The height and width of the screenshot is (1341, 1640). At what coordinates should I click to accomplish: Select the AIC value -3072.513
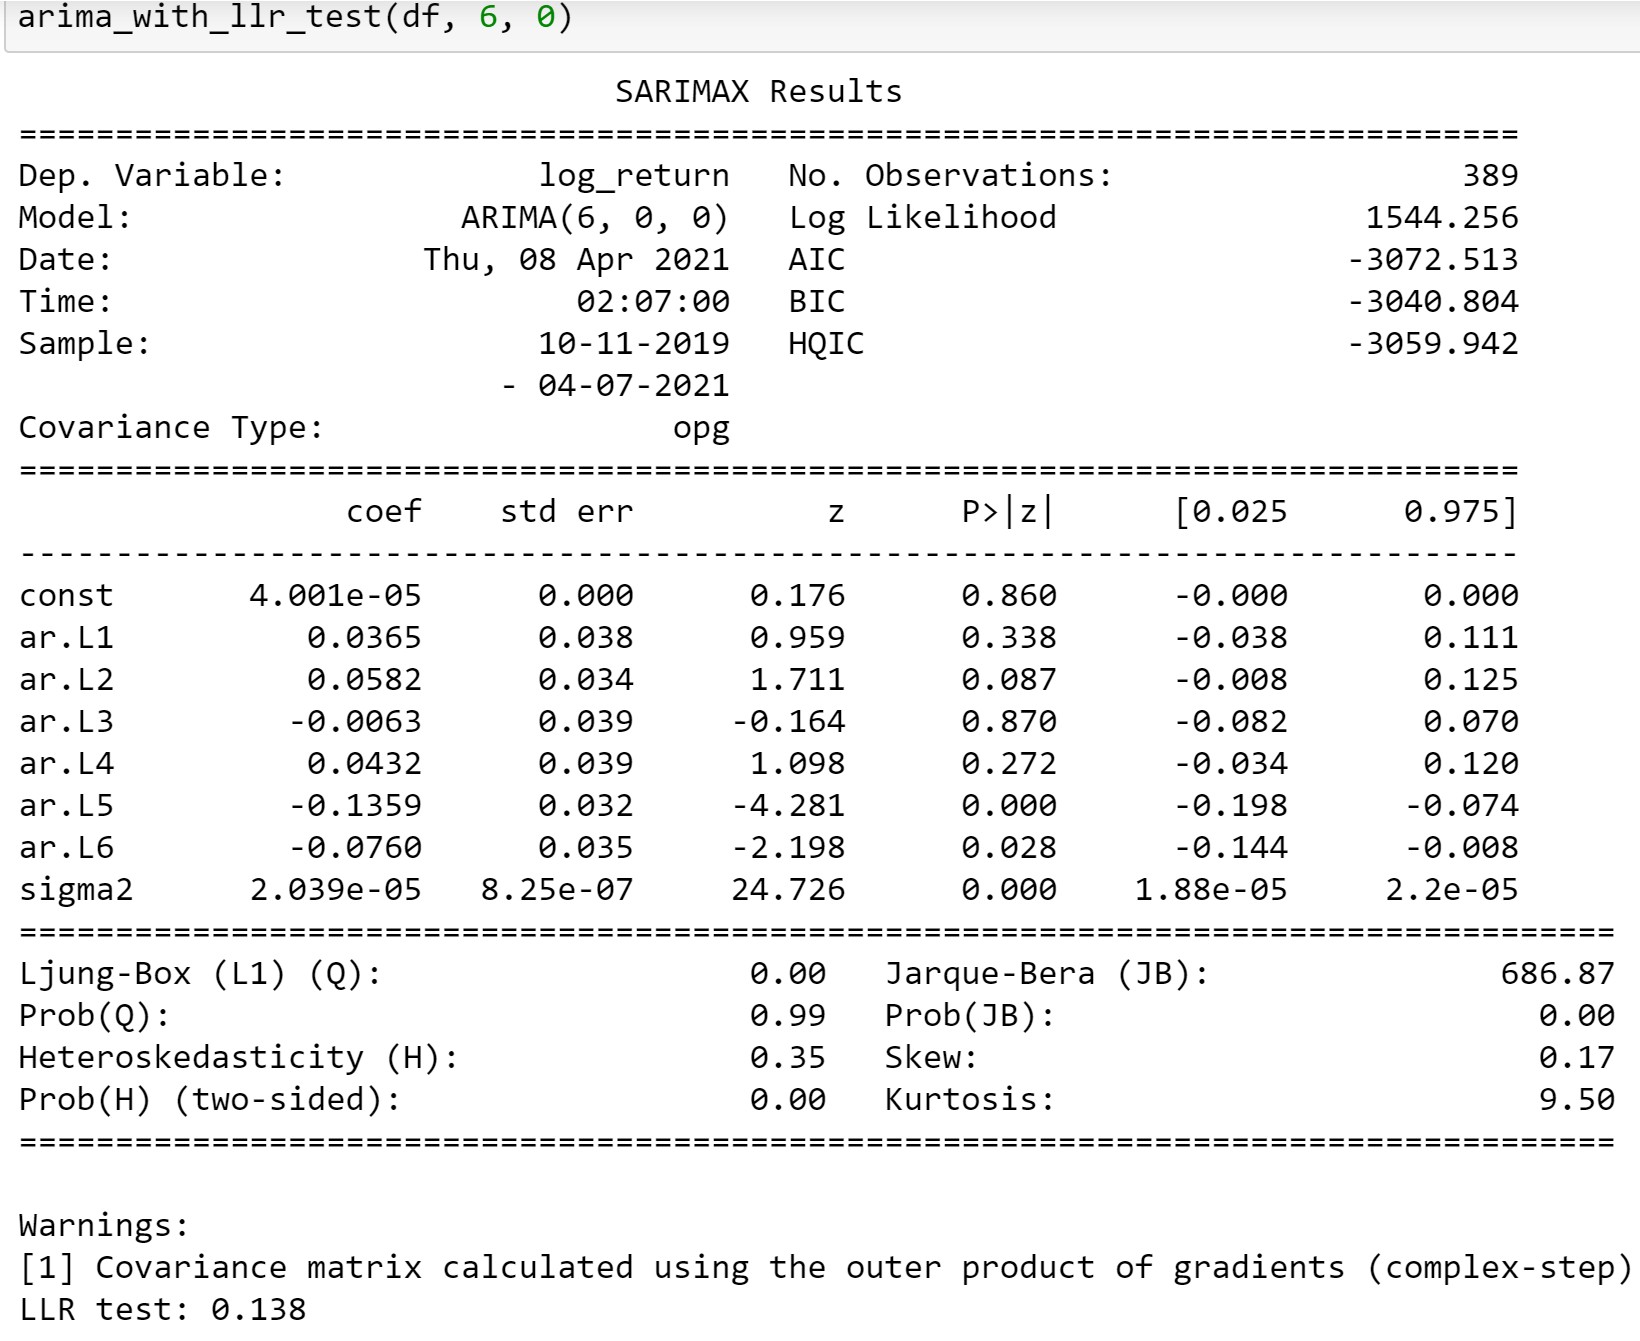[1432, 260]
